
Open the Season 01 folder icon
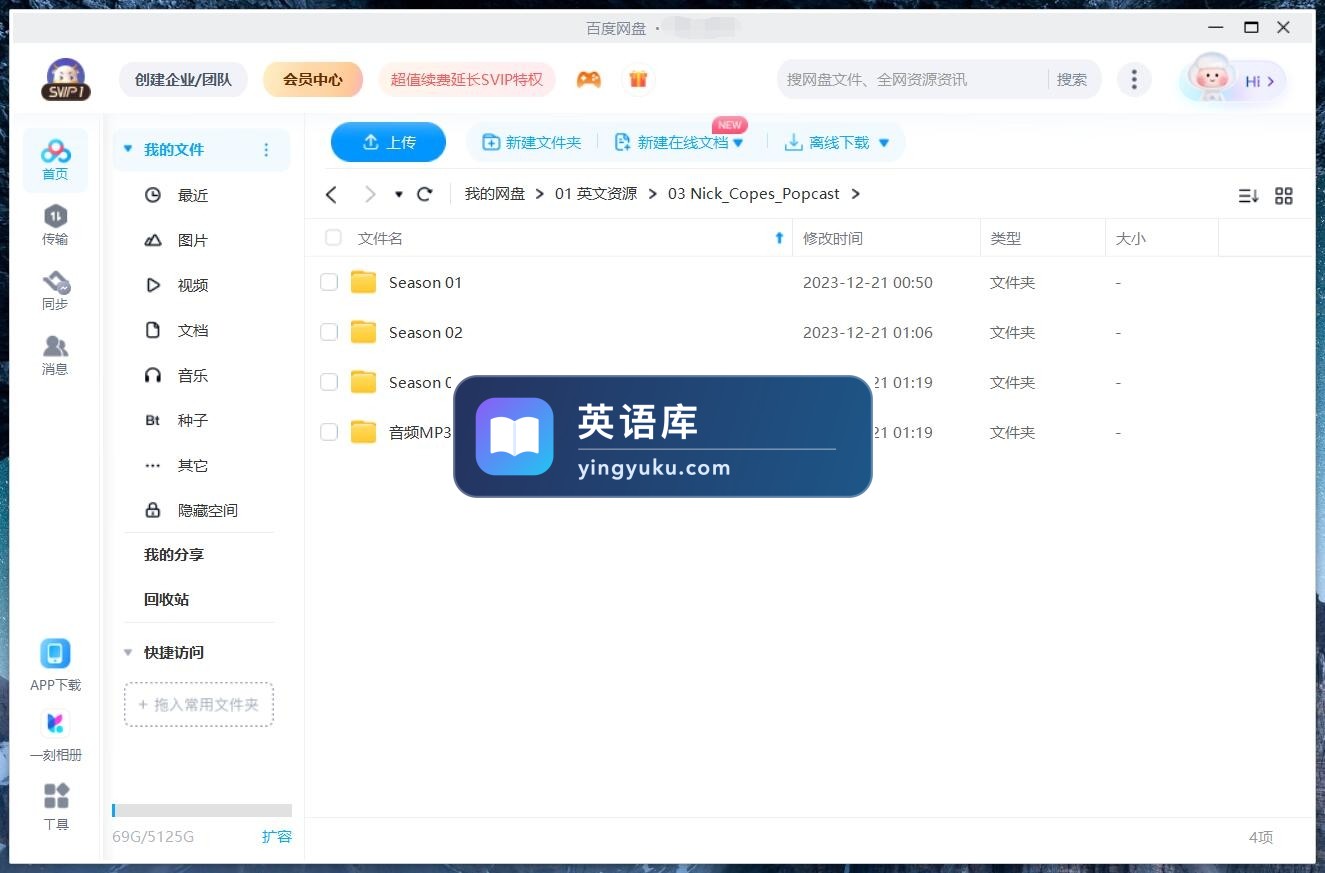tap(364, 282)
